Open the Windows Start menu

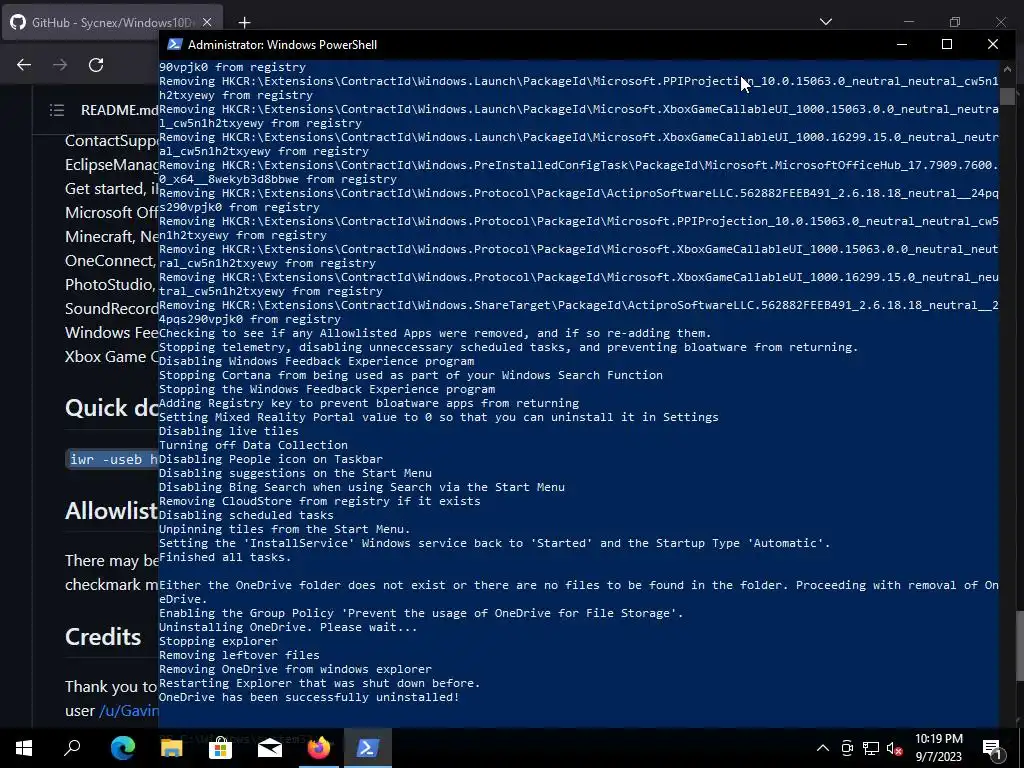tap(24, 748)
